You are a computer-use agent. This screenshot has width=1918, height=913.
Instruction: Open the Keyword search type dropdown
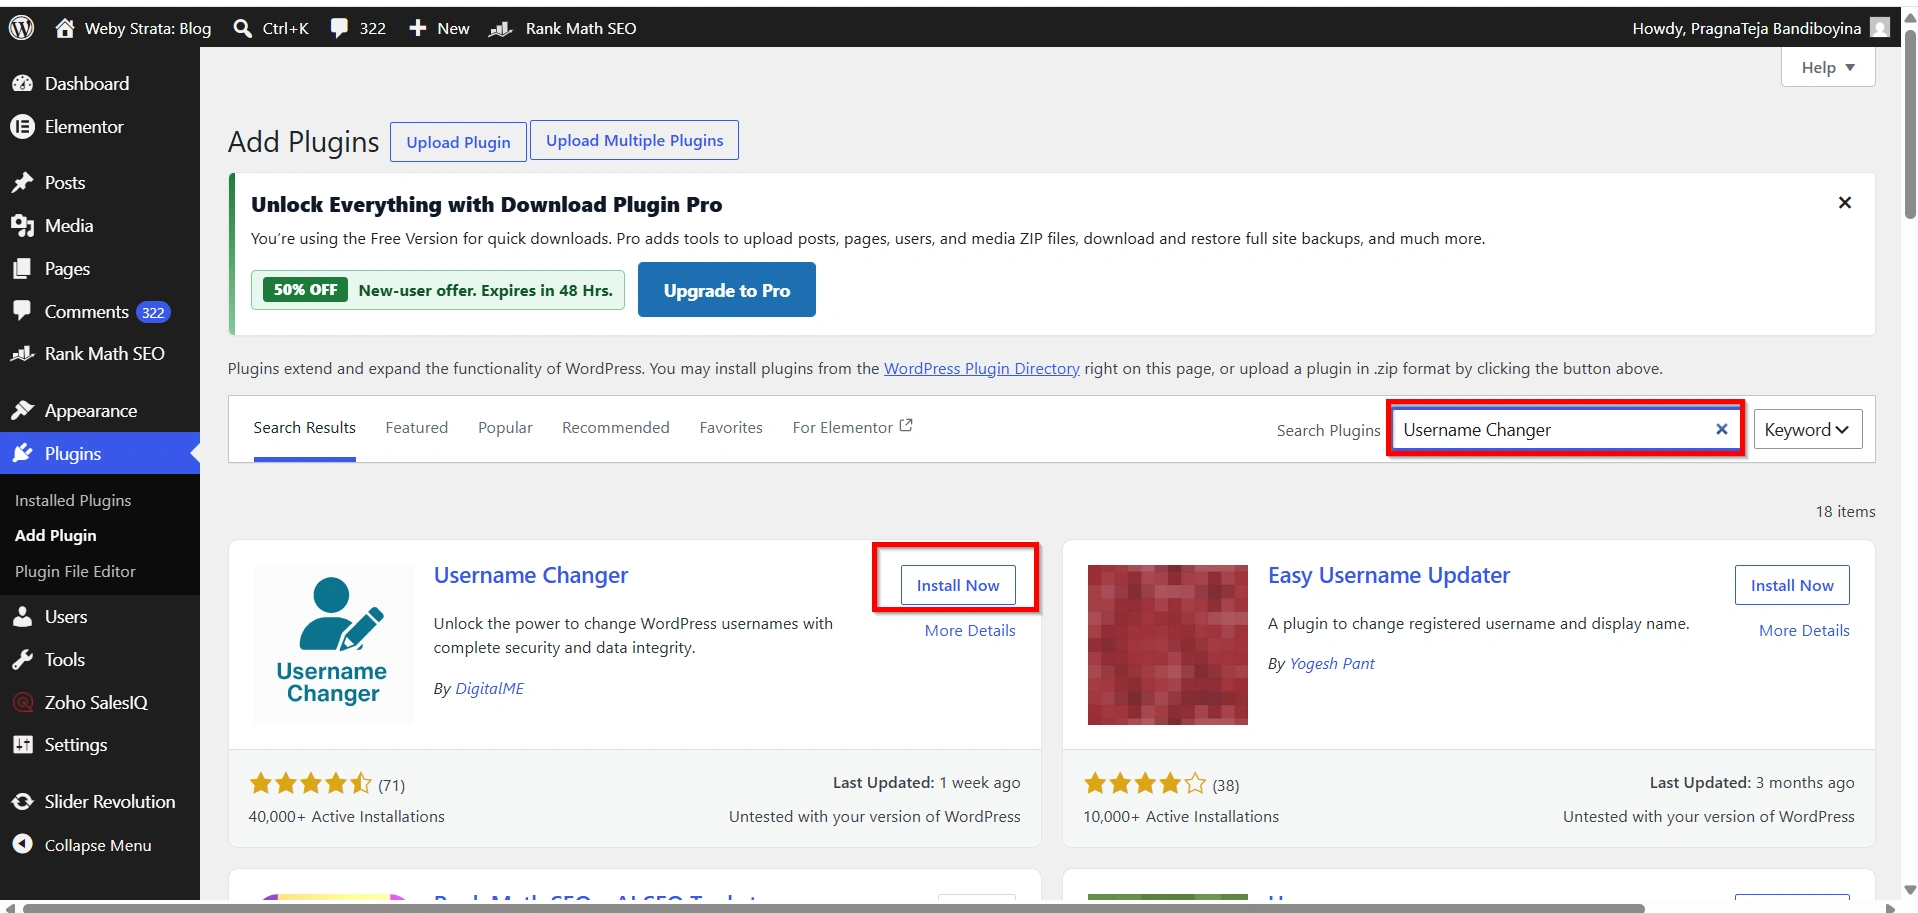1808,429
